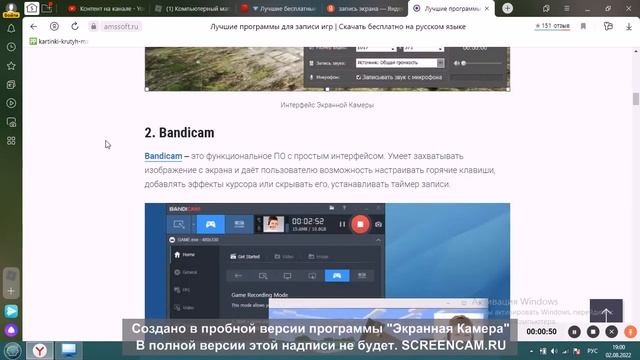
Task: Toggle Записывать звук с микрофона checkbox in image
Action: coord(358,77)
